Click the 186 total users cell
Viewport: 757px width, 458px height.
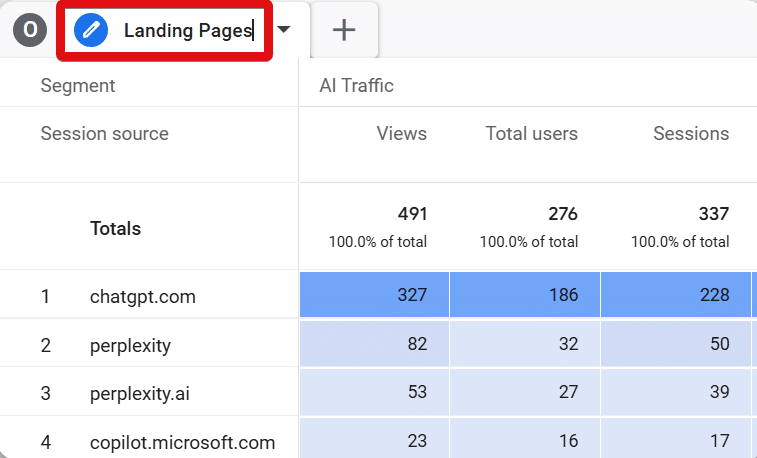point(525,295)
